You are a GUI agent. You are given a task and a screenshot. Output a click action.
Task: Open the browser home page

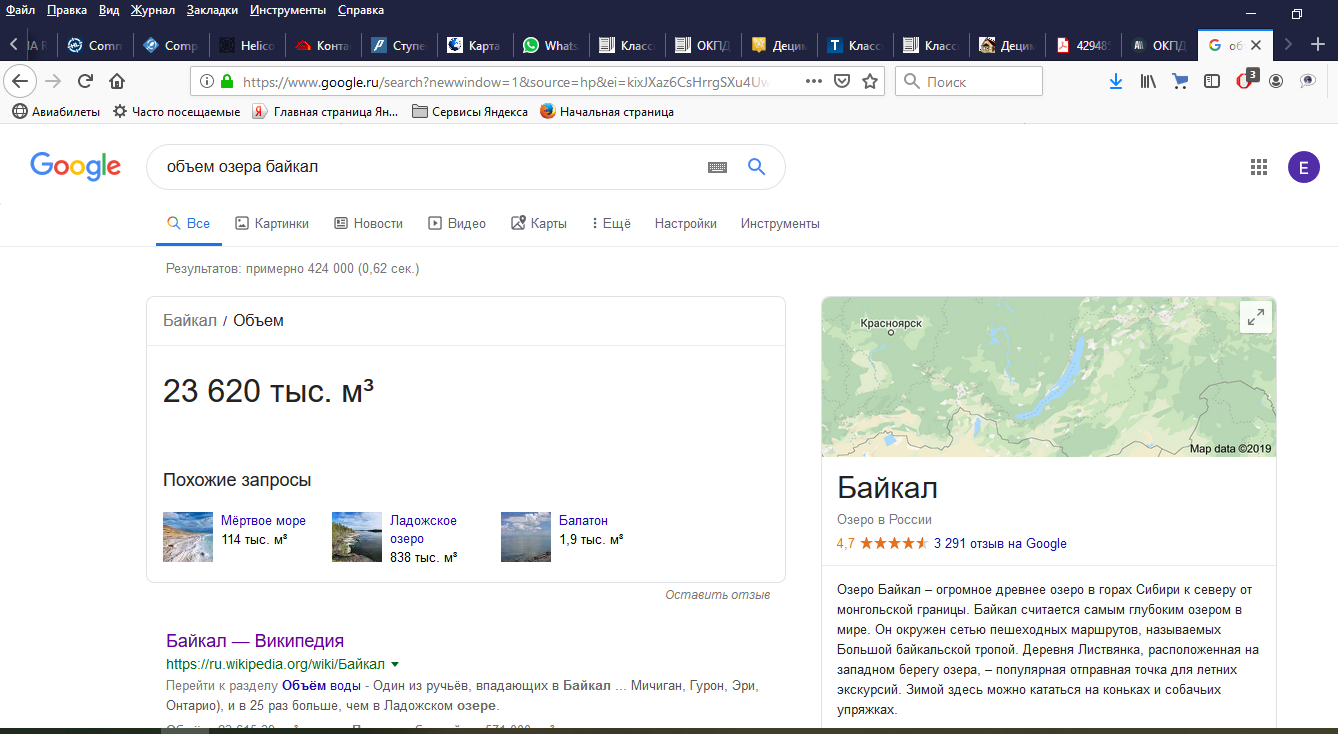coord(117,81)
